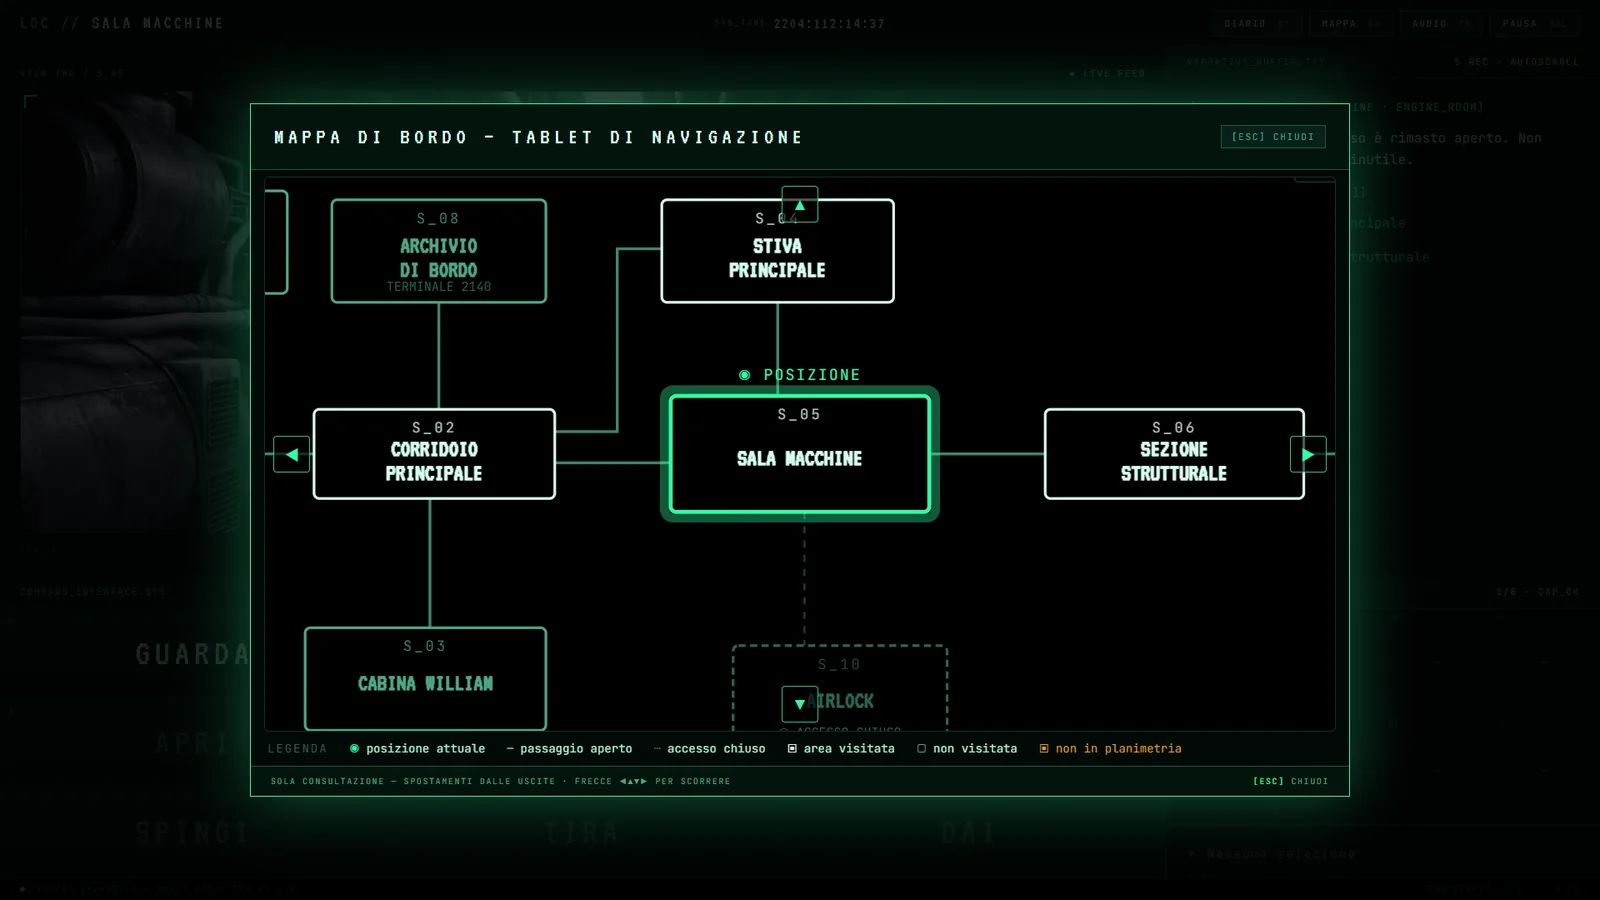Click the footer [ESC] CHIUDI link
1600x900 pixels.
1290,781
